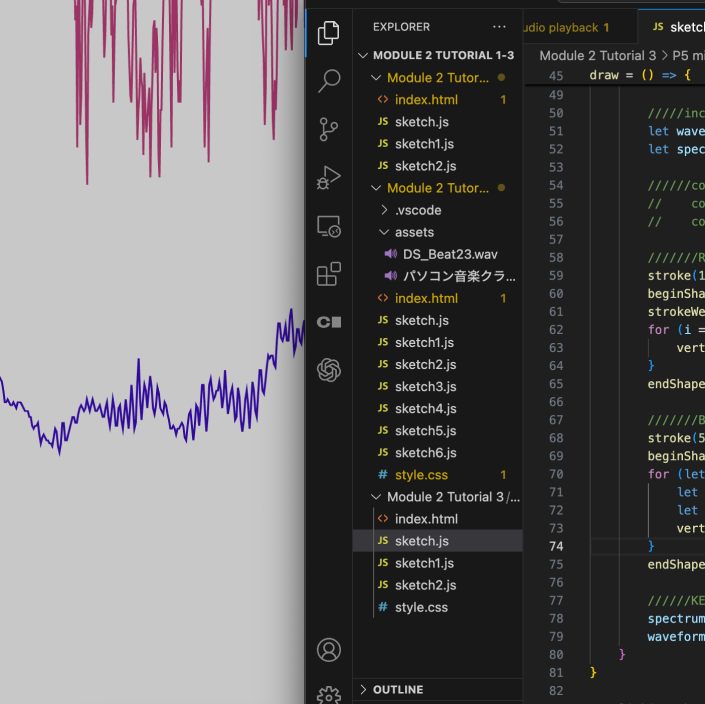
Task: Select the highlighted sketch.js in Tutorial 3
Action: tap(437, 541)
